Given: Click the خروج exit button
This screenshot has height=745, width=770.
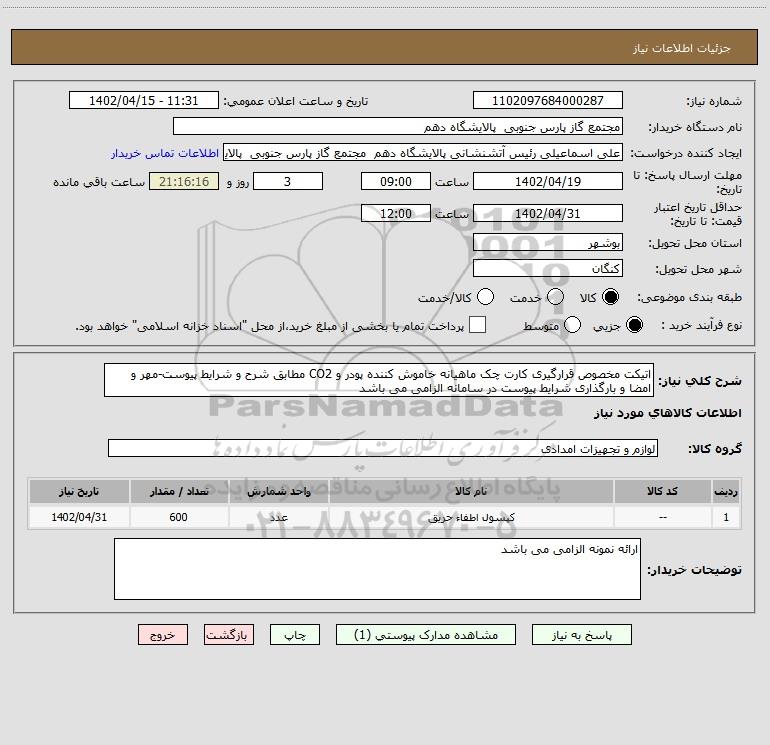Looking at the screenshot, I should click(163, 635).
